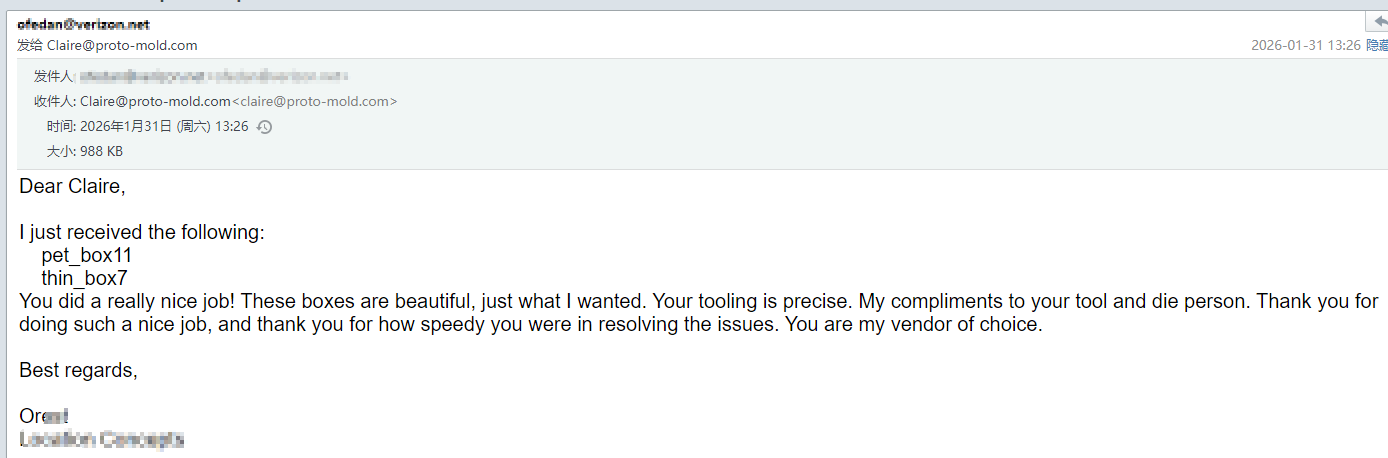Click the history clock icon beside the time
The height and width of the screenshot is (458, 1388).
coord(264,127)
